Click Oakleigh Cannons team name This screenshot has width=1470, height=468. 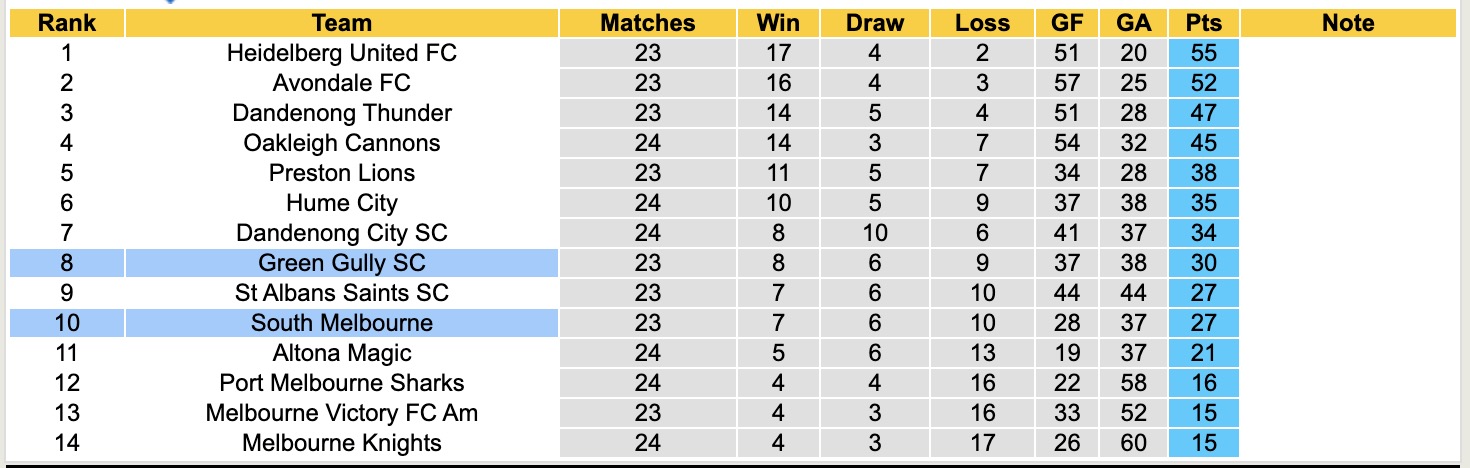[341, 143]
